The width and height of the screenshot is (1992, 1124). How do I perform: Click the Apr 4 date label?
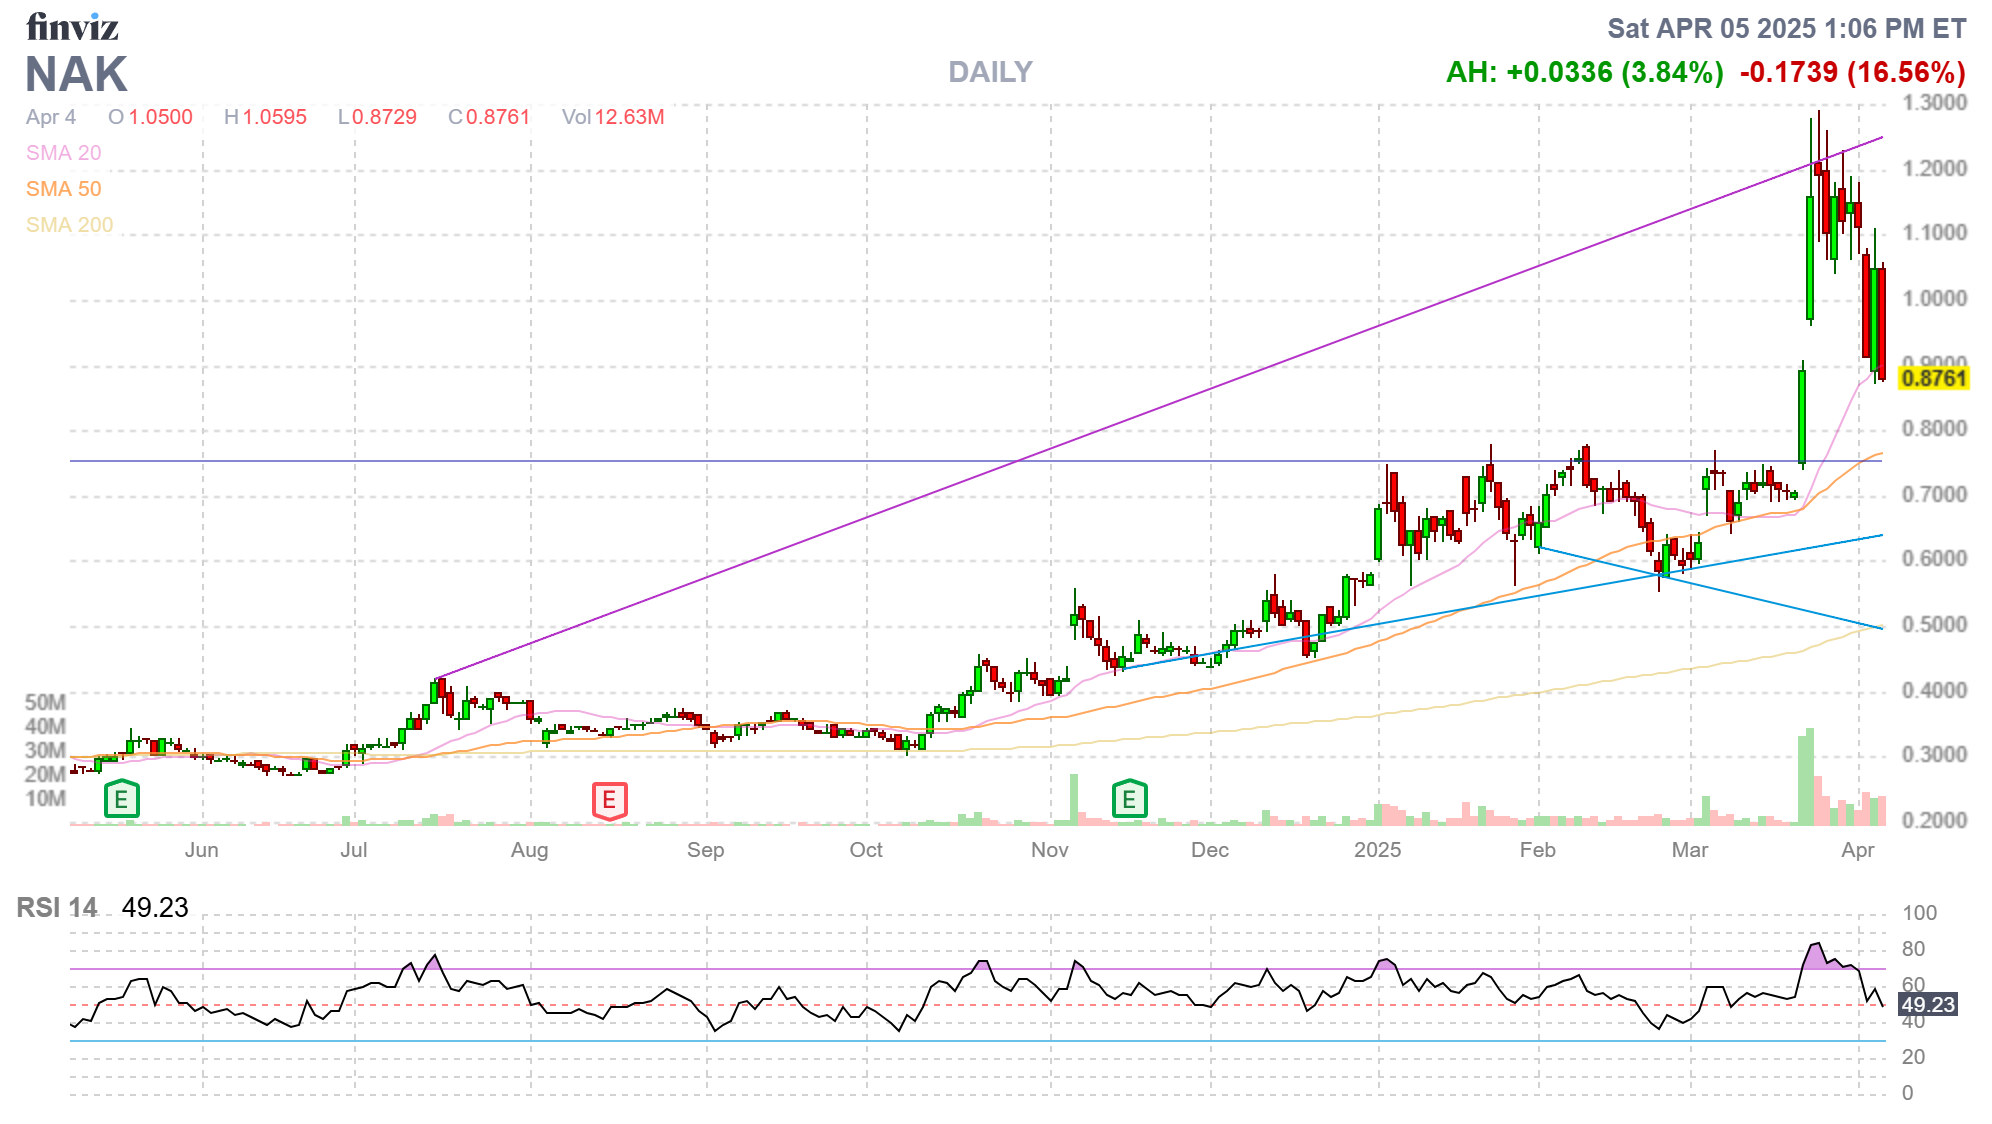(x=51, y=117)
